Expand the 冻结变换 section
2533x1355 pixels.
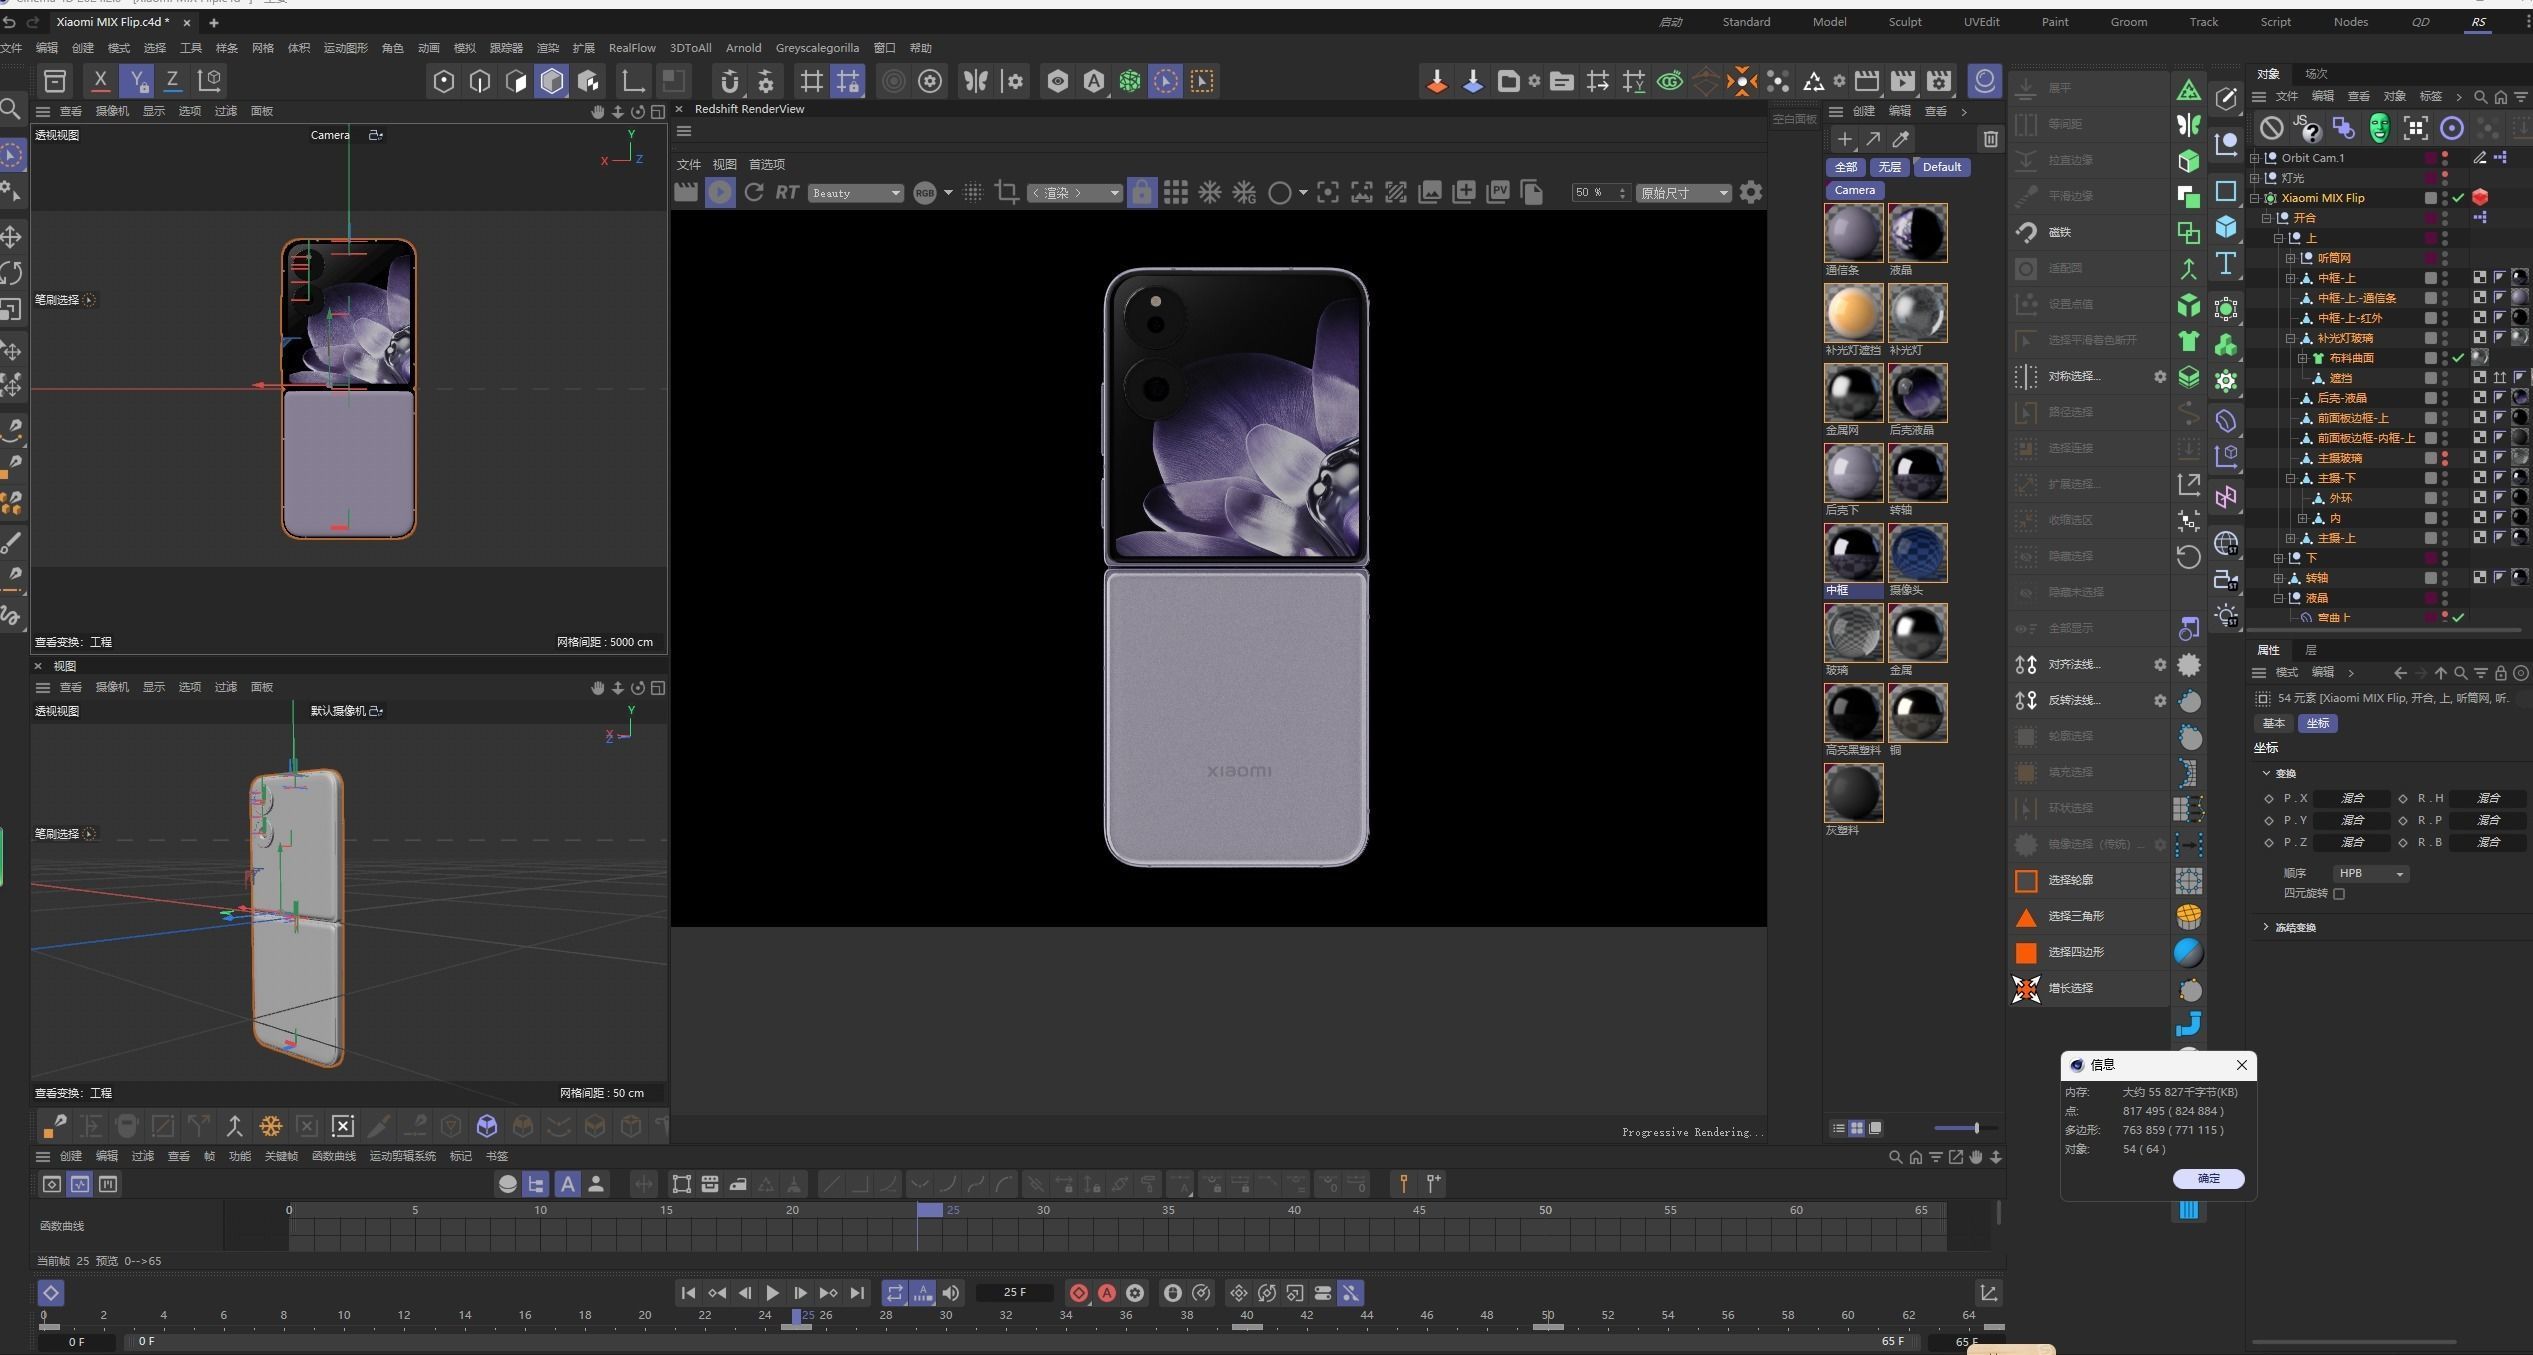pyautogui.click(x=2265, y=927)
